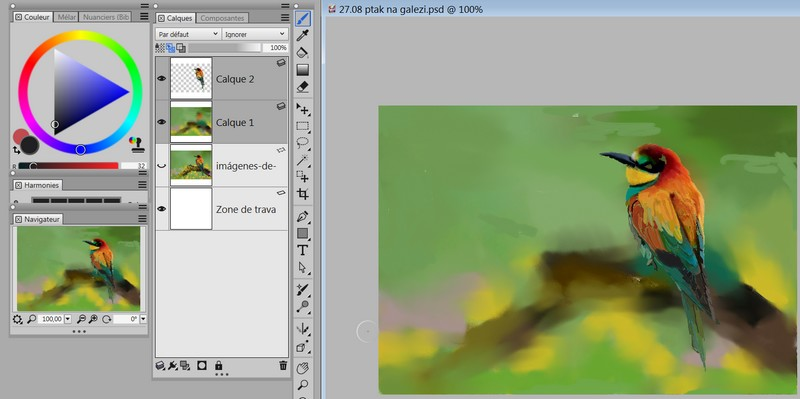This screenshot has width=800, height=399.
Task: Hide the Calque 2 layer
Action: [162, 79]
